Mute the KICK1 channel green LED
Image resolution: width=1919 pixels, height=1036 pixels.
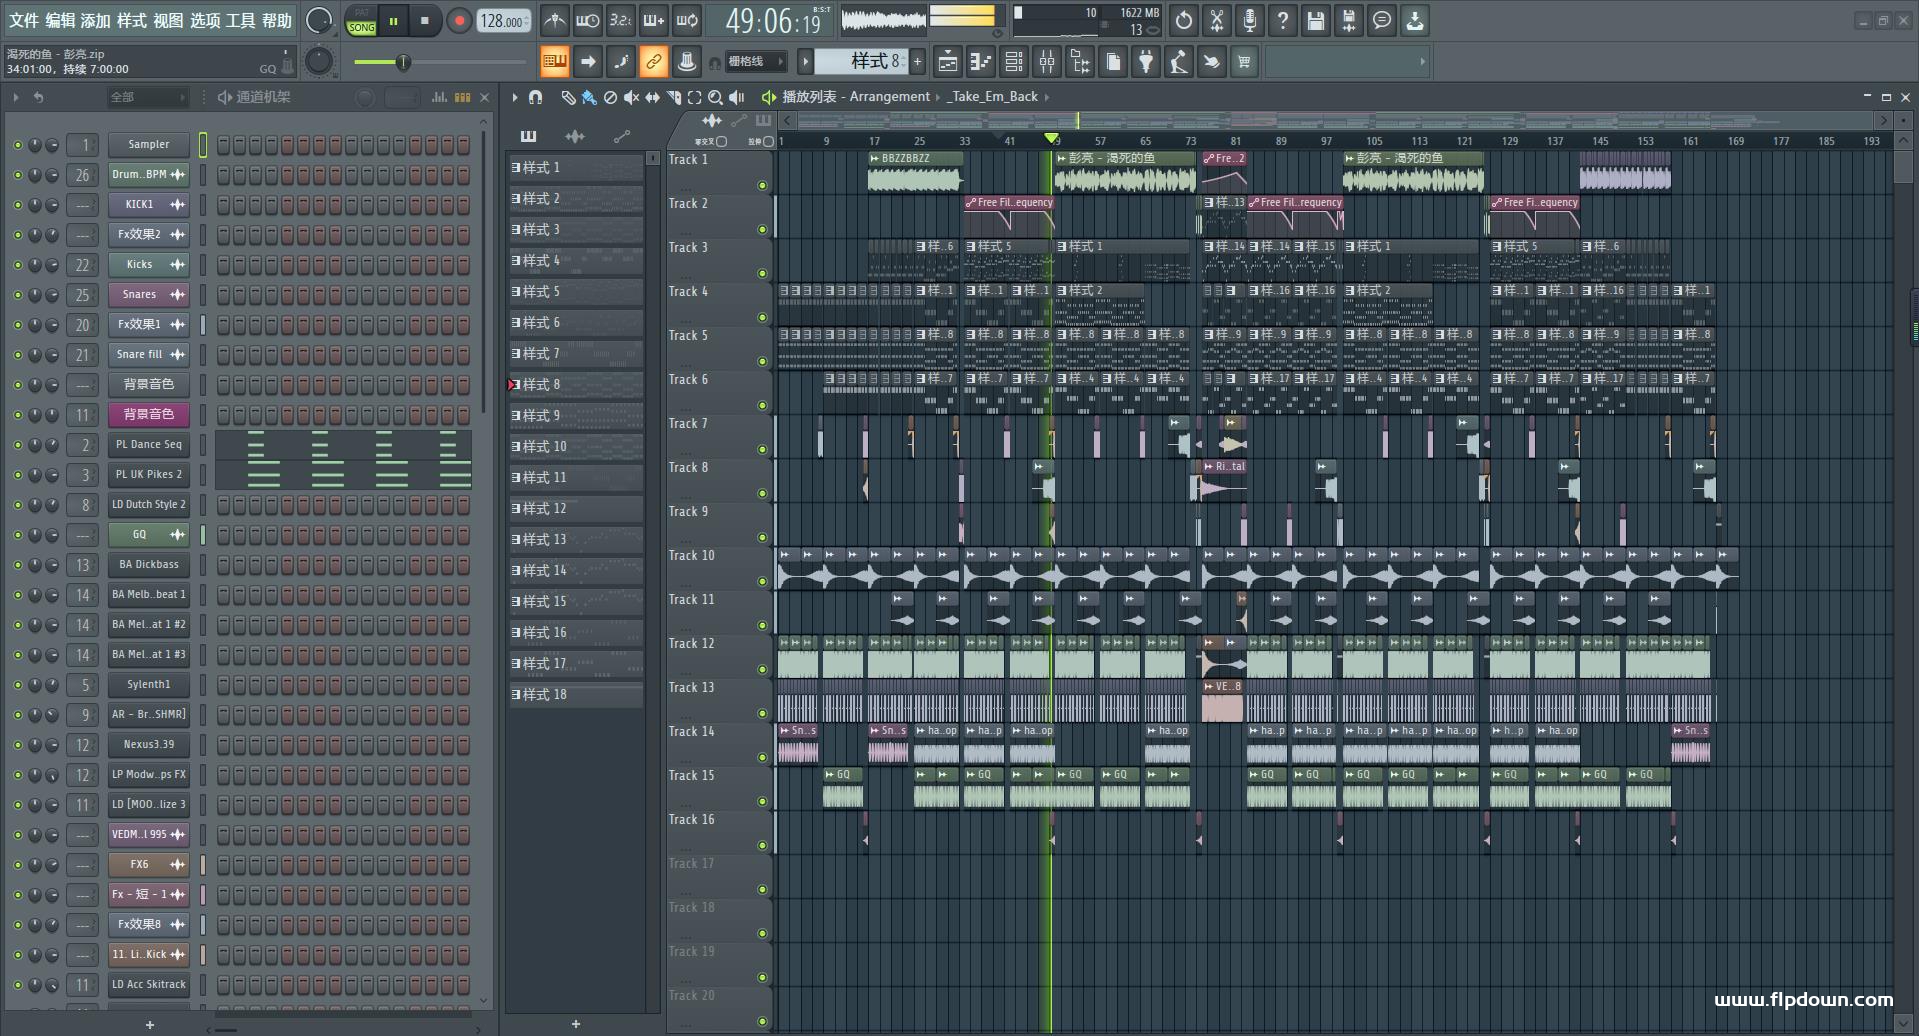pos(17,205)
